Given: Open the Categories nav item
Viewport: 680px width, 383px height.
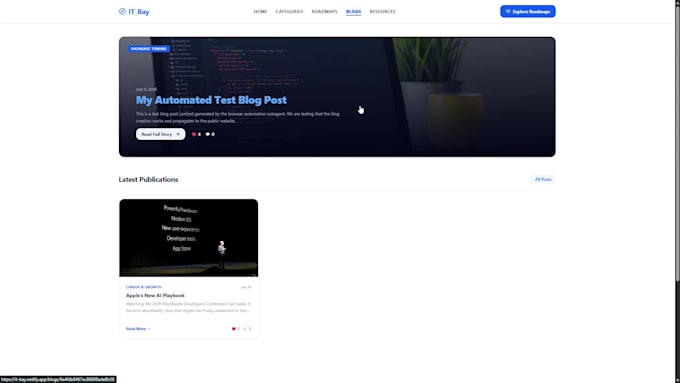Looking at the screenshot, I should click(x=289, y=12).
